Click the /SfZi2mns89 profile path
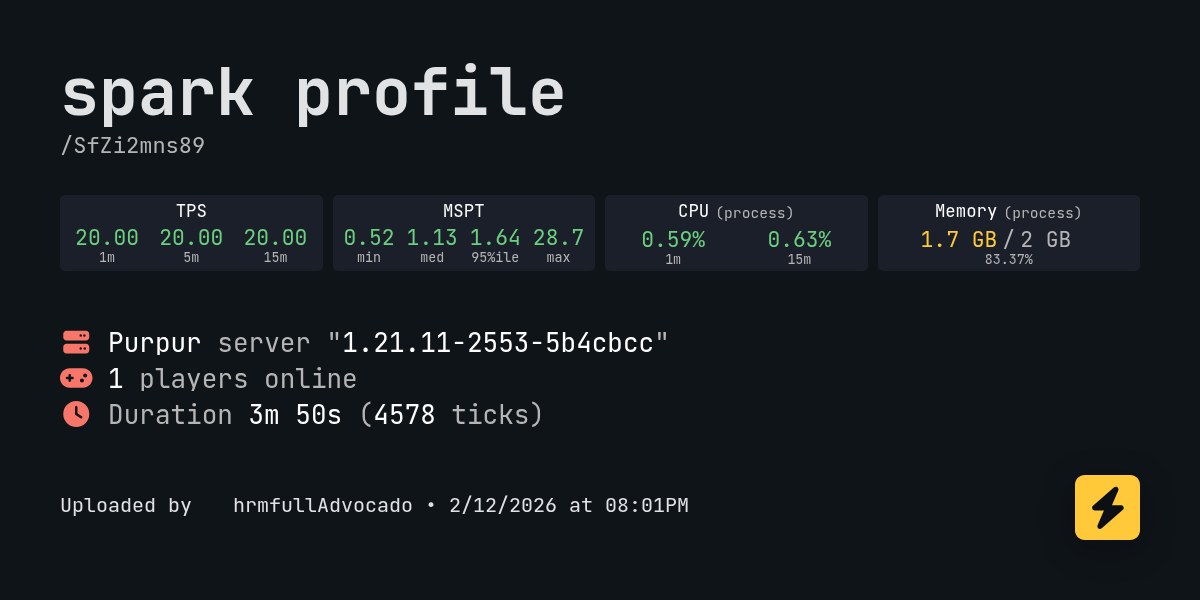The width and height of the screenshot is (1200, 600). point(133,146)
